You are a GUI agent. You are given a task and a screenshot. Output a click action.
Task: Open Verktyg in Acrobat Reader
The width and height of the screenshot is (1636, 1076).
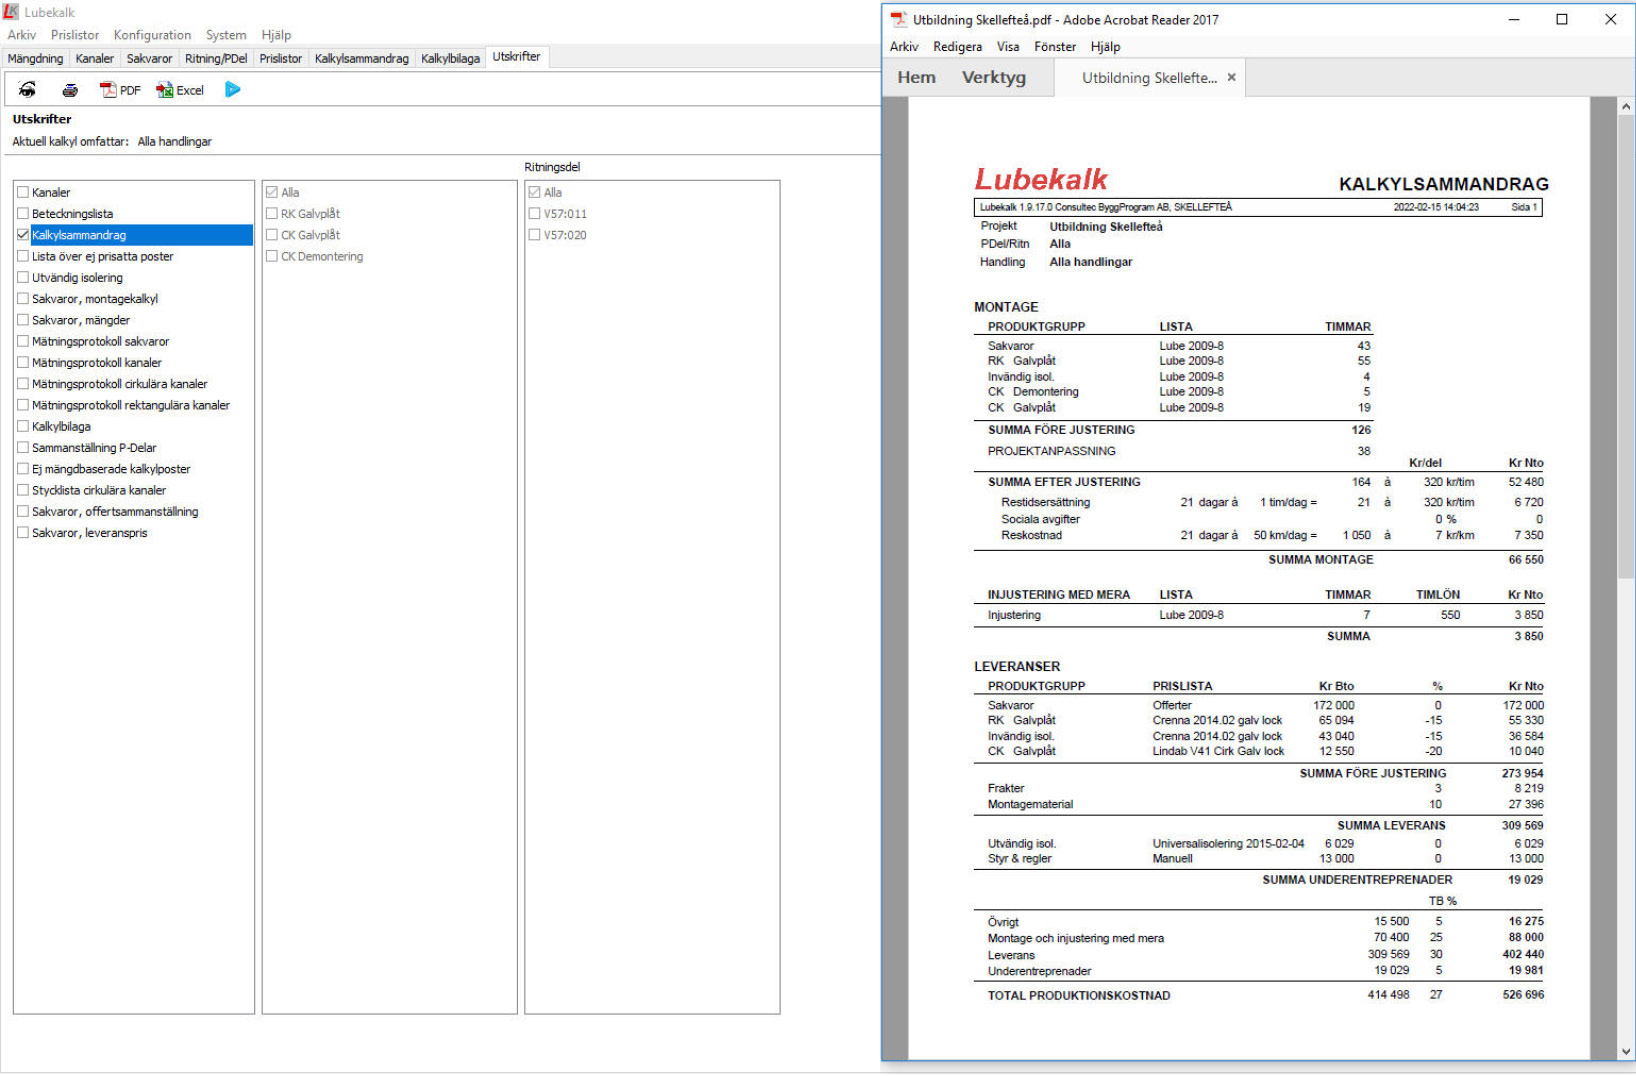tap(993, 77)
